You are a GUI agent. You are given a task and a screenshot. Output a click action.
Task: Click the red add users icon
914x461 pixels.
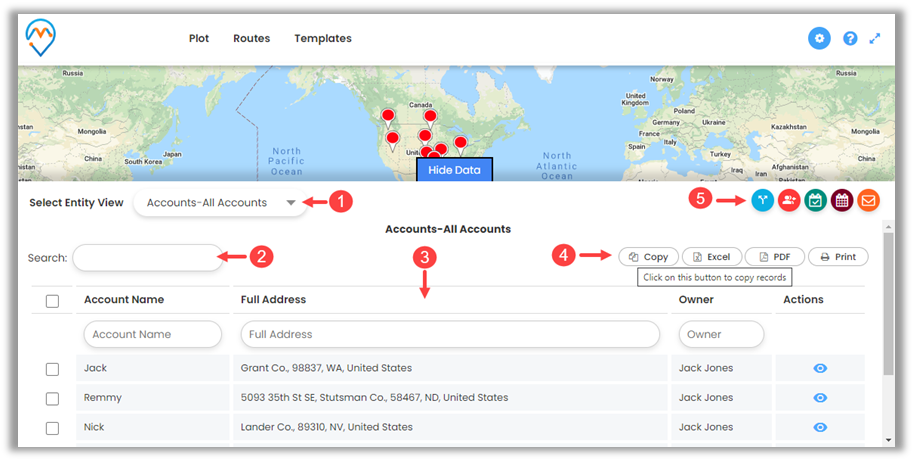click(789, 200)
